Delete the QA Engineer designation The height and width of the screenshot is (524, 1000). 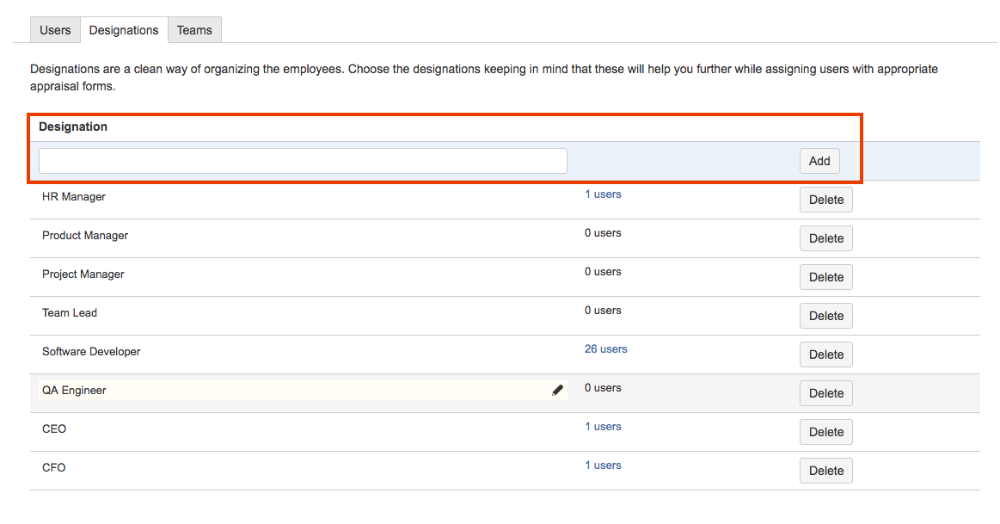point(826,393)
